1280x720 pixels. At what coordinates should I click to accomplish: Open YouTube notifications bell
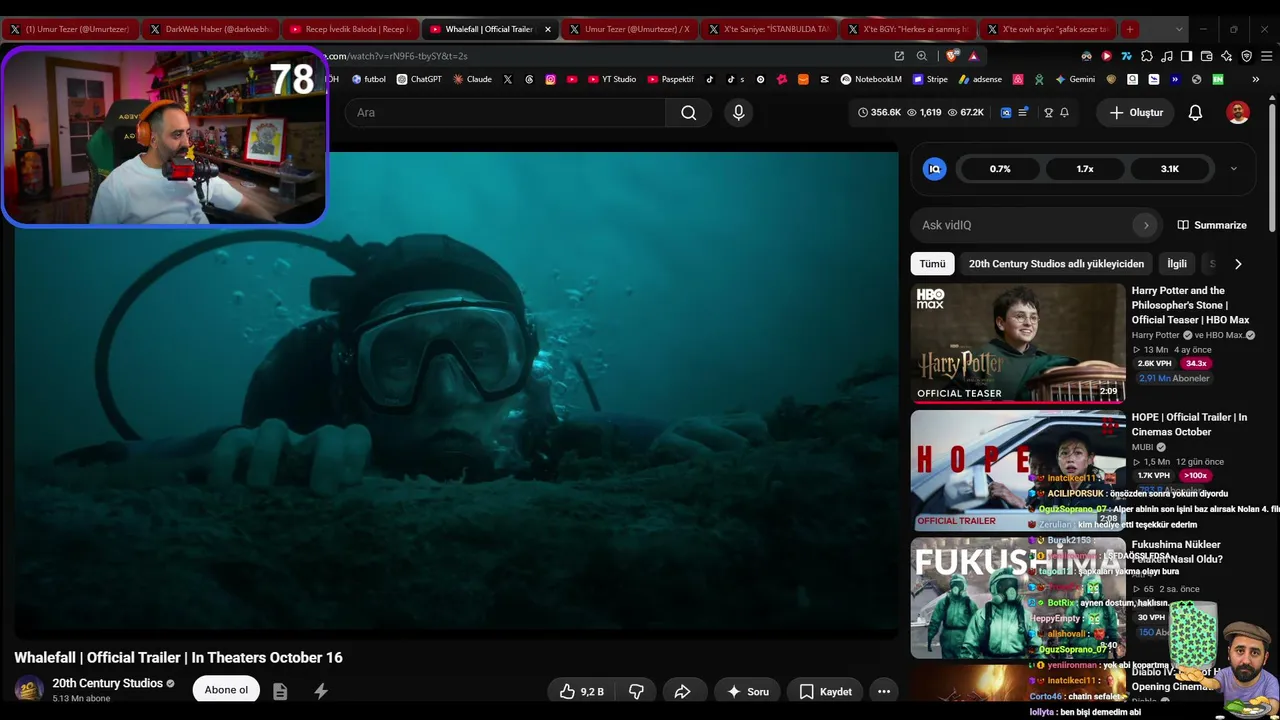[x=1195, y=113]
